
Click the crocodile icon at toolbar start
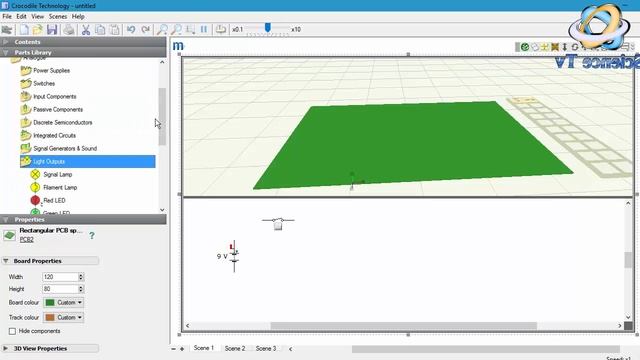(x=7, y=29)
